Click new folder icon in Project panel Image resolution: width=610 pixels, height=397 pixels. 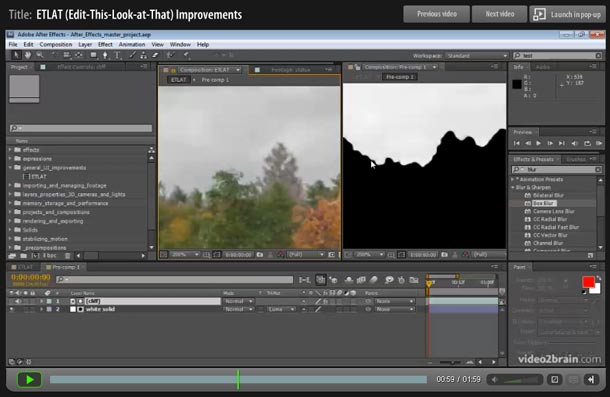point(24,256)
